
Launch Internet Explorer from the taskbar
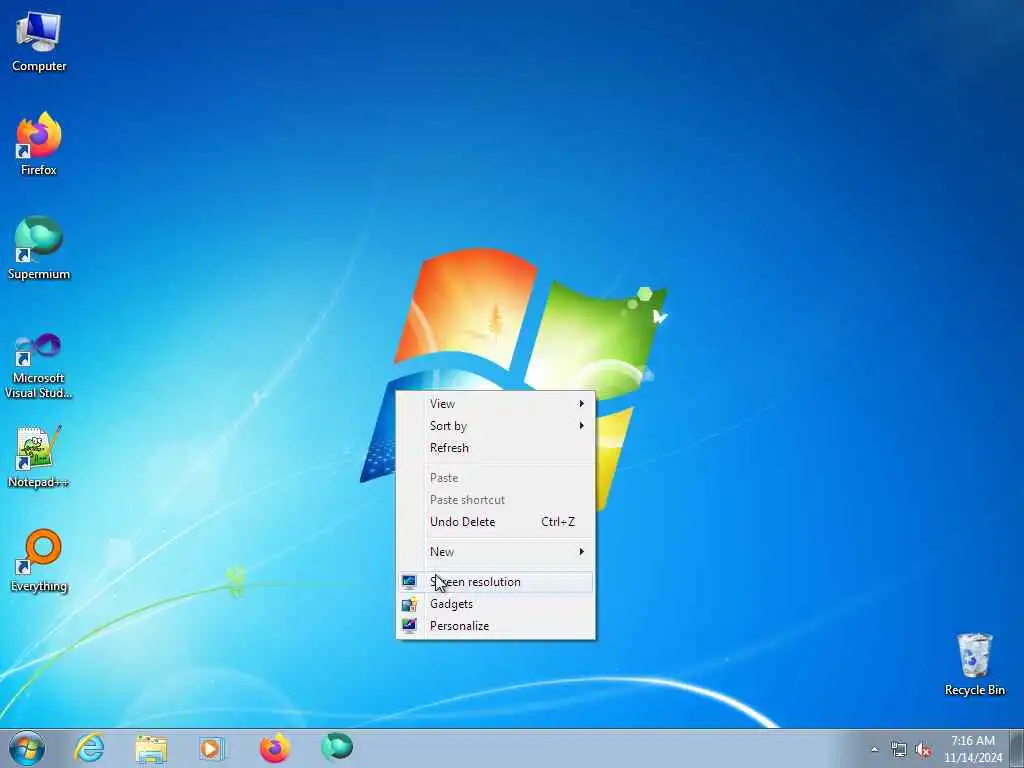(89, 748)
